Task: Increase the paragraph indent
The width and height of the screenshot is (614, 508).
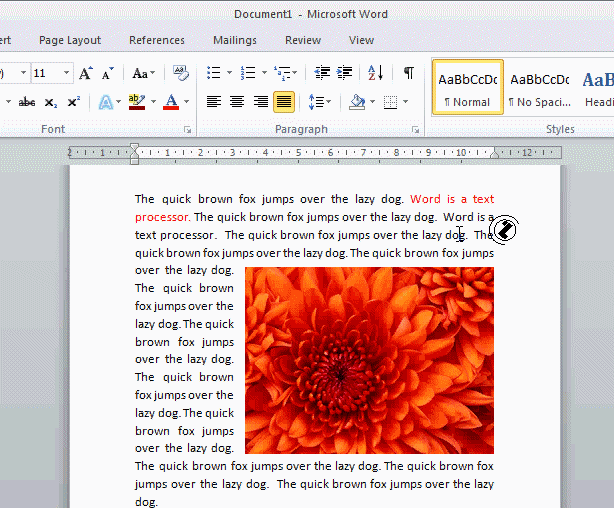Action: [345, 73]
